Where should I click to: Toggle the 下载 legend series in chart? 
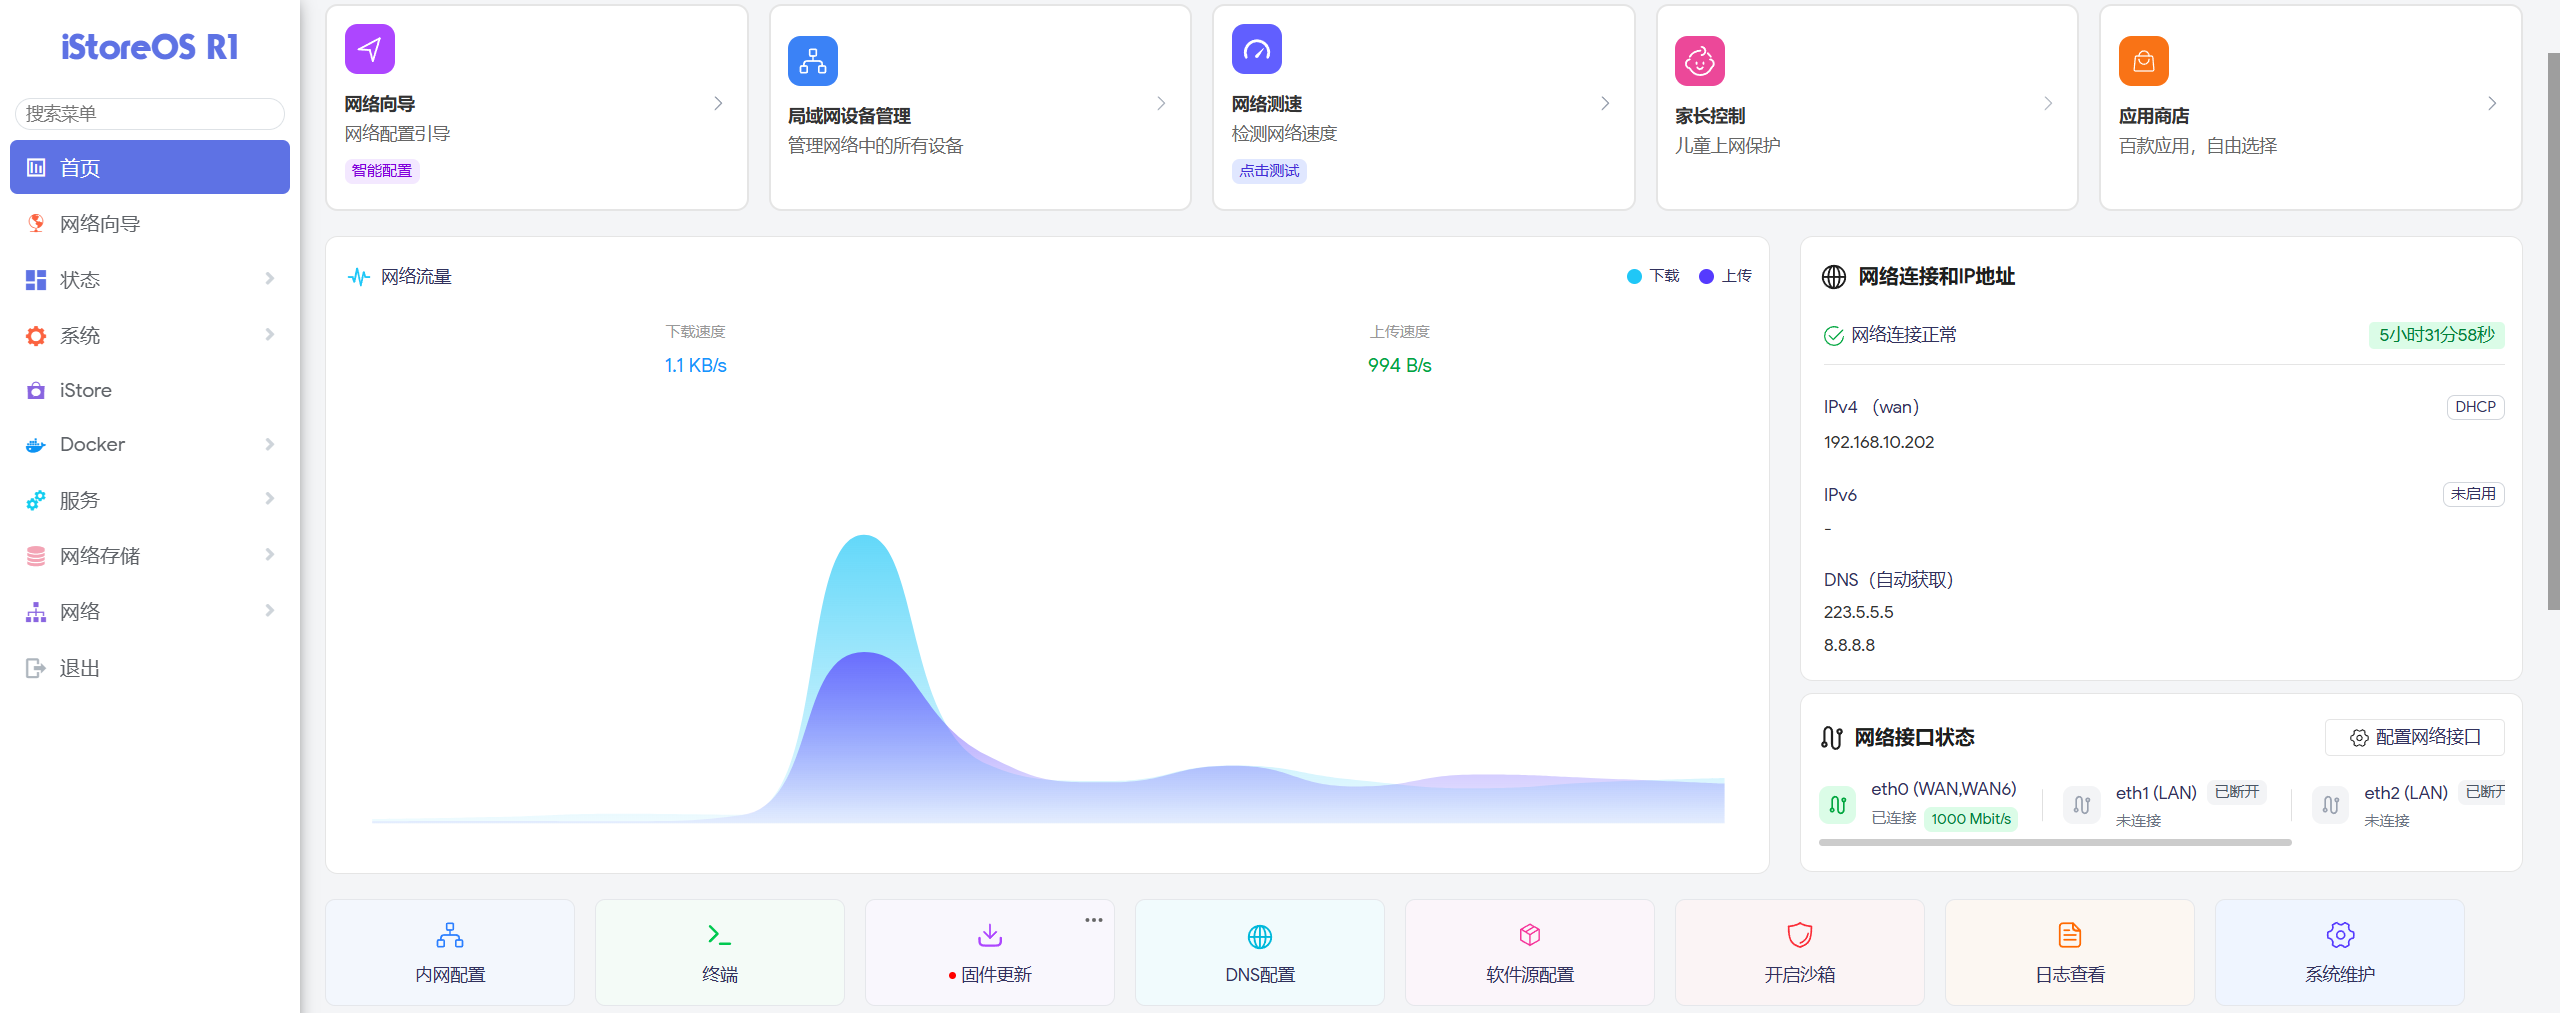click(x=1653, y=276)
